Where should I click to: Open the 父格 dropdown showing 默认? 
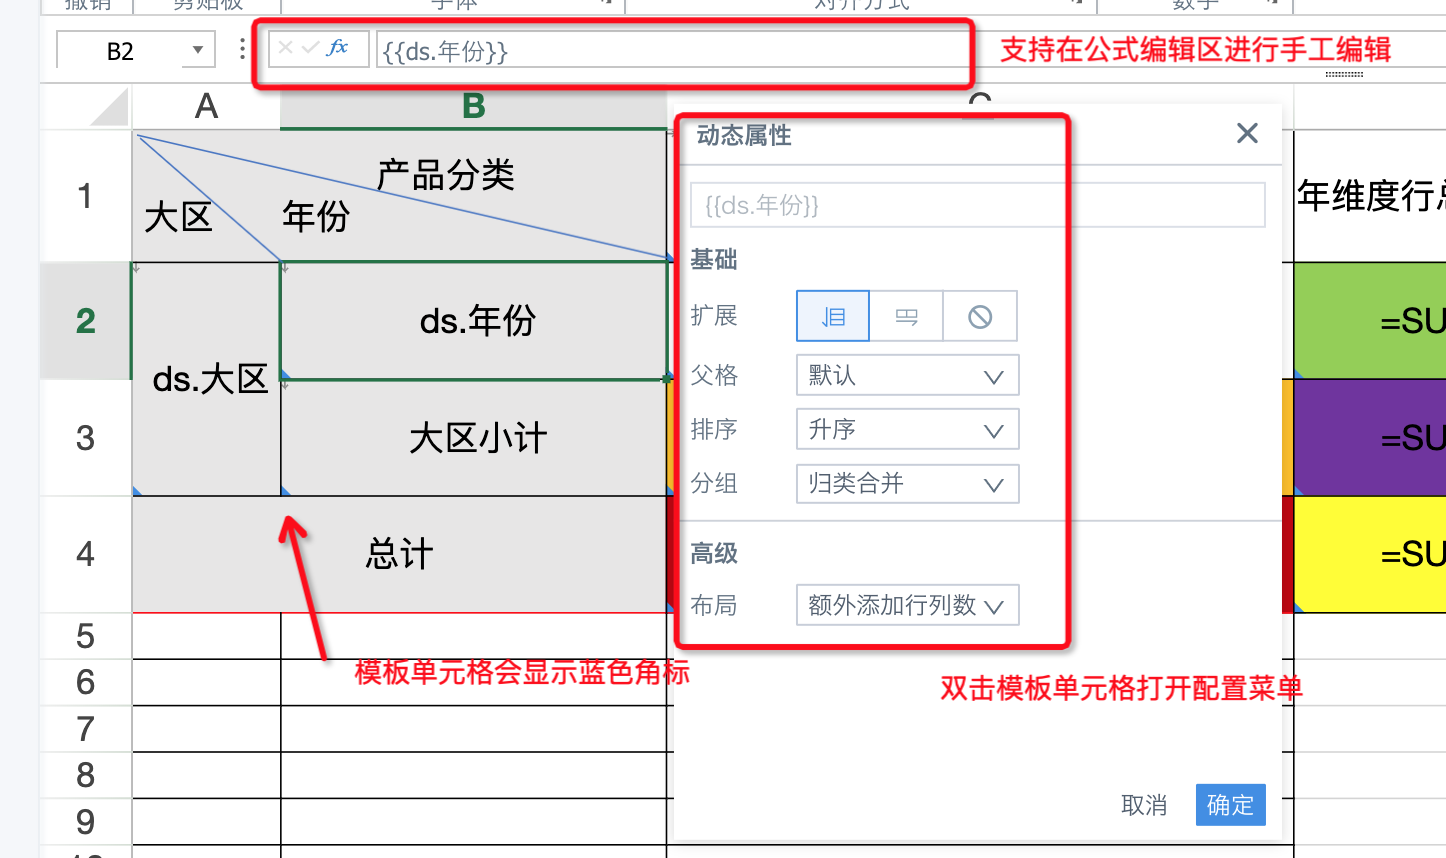click(907, 376)
